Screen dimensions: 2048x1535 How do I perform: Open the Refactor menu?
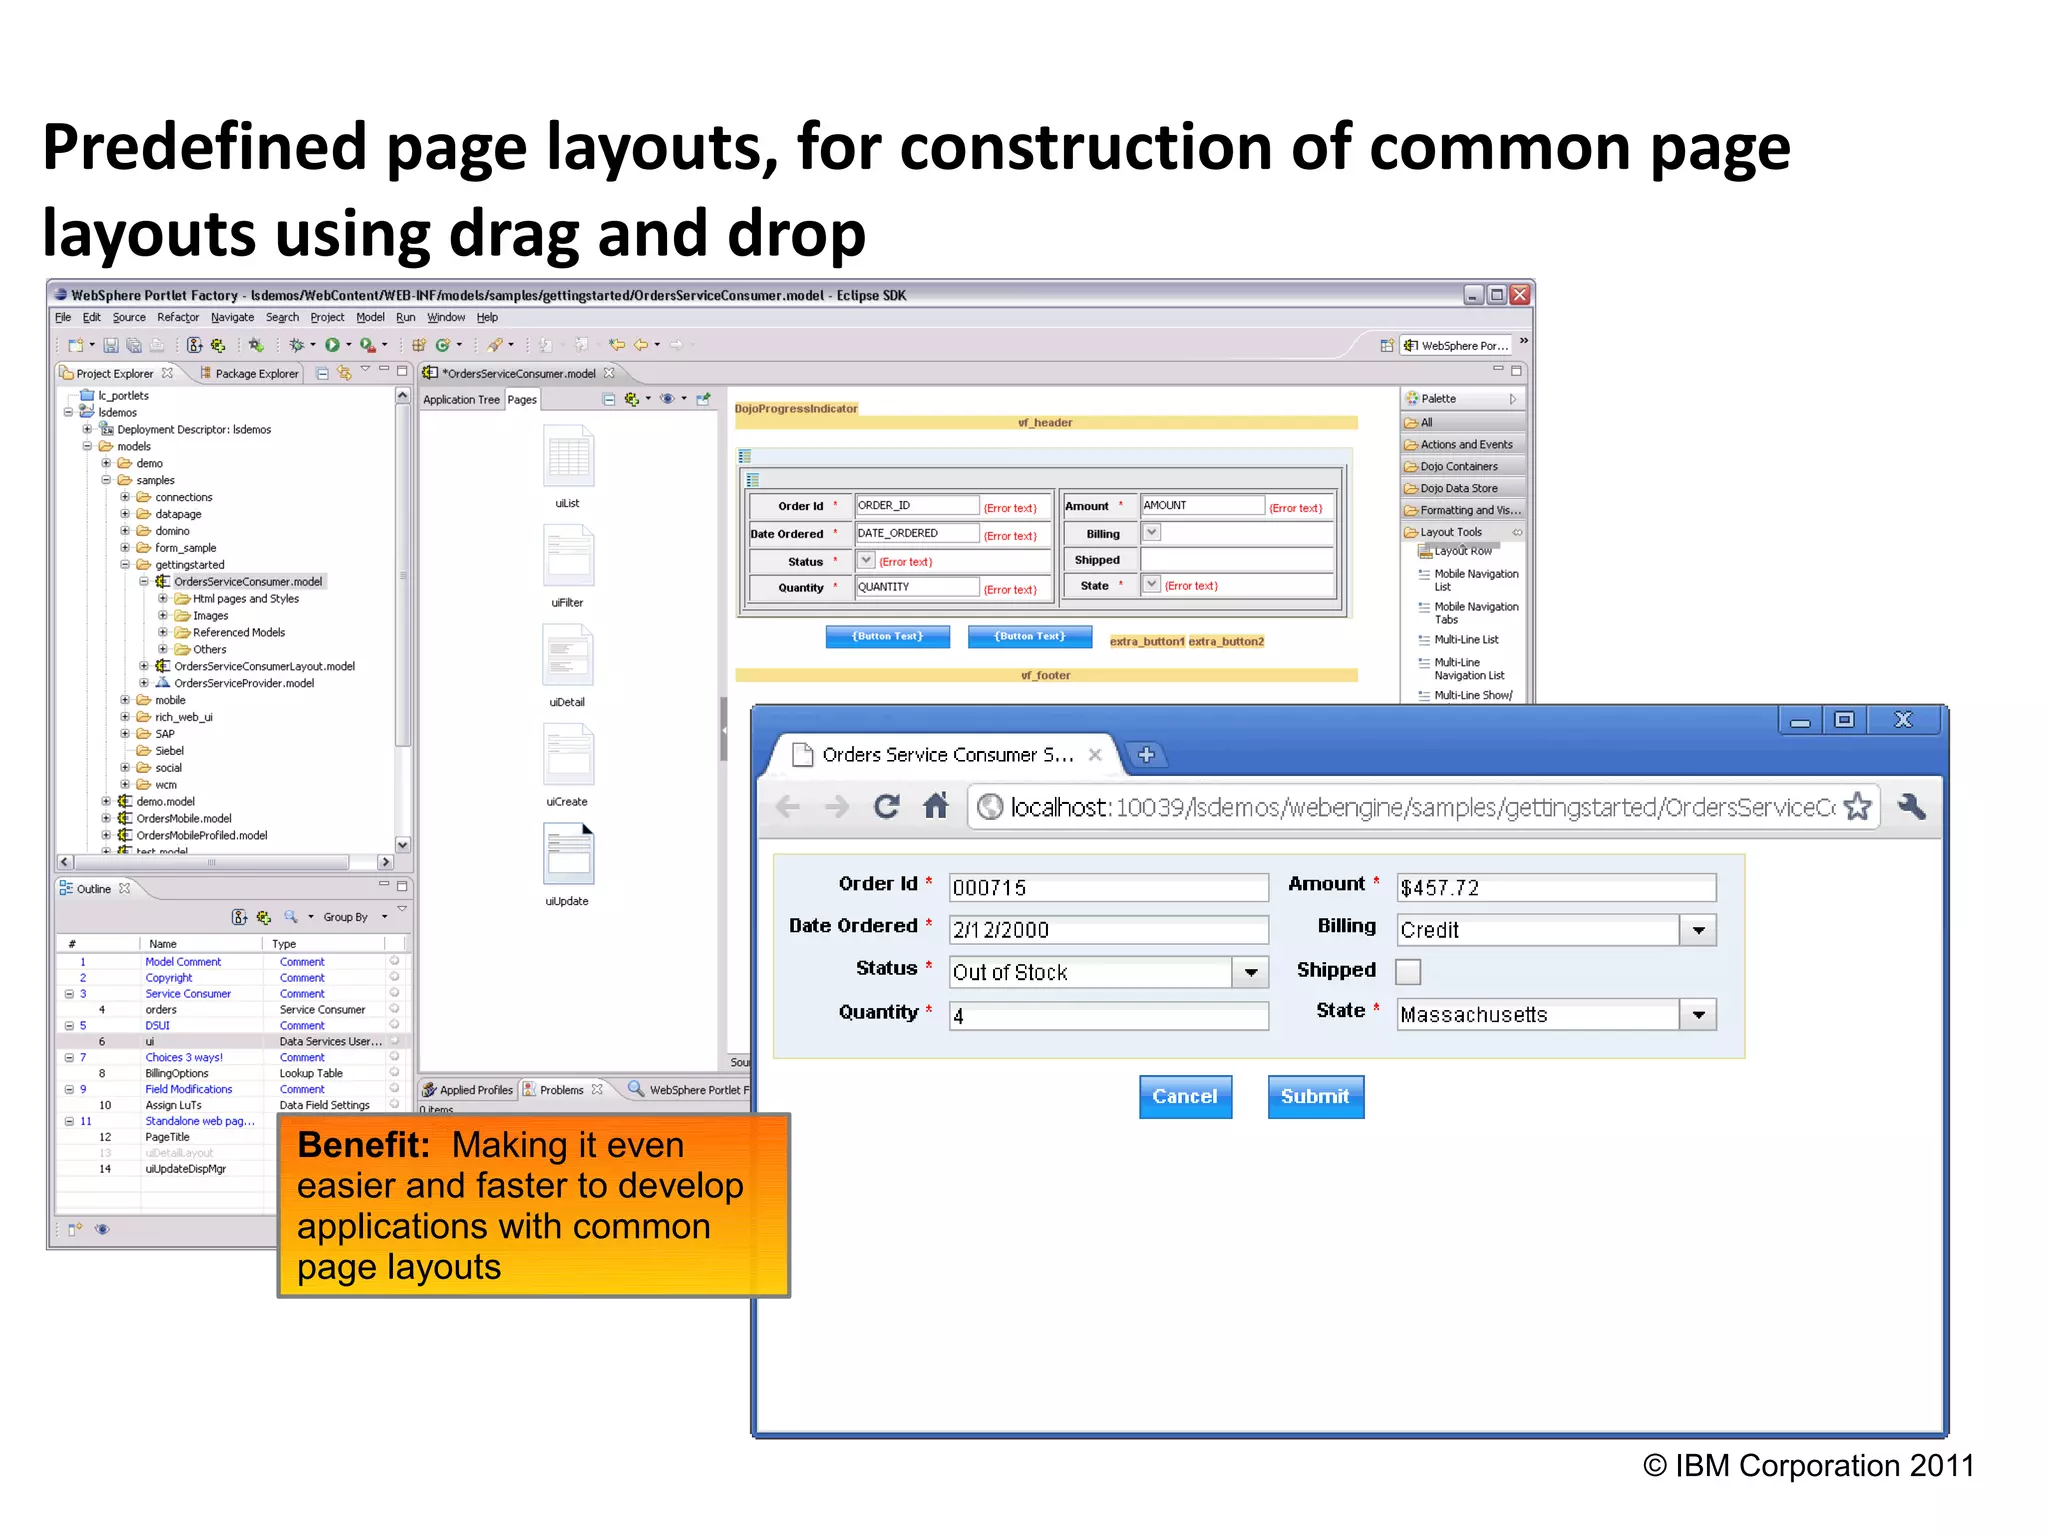178,318
